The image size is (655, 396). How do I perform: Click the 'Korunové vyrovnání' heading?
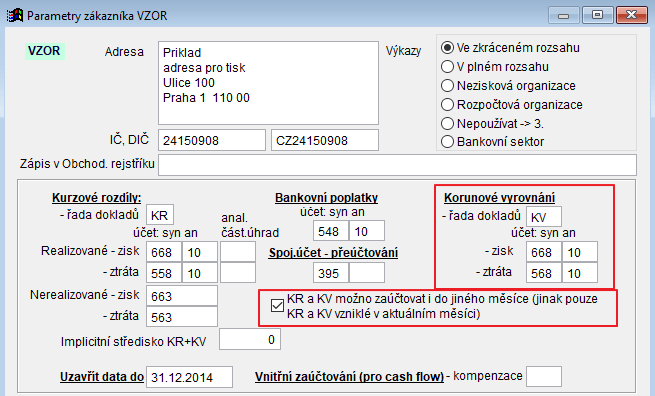point(500,198)
